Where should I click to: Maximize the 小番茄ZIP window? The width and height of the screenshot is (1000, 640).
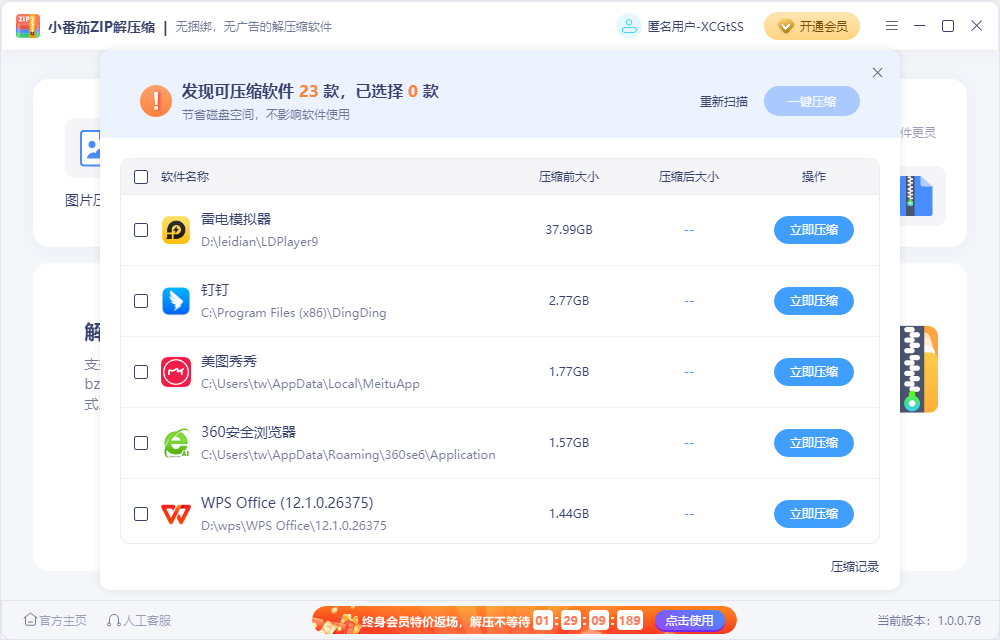coord(948,25)
